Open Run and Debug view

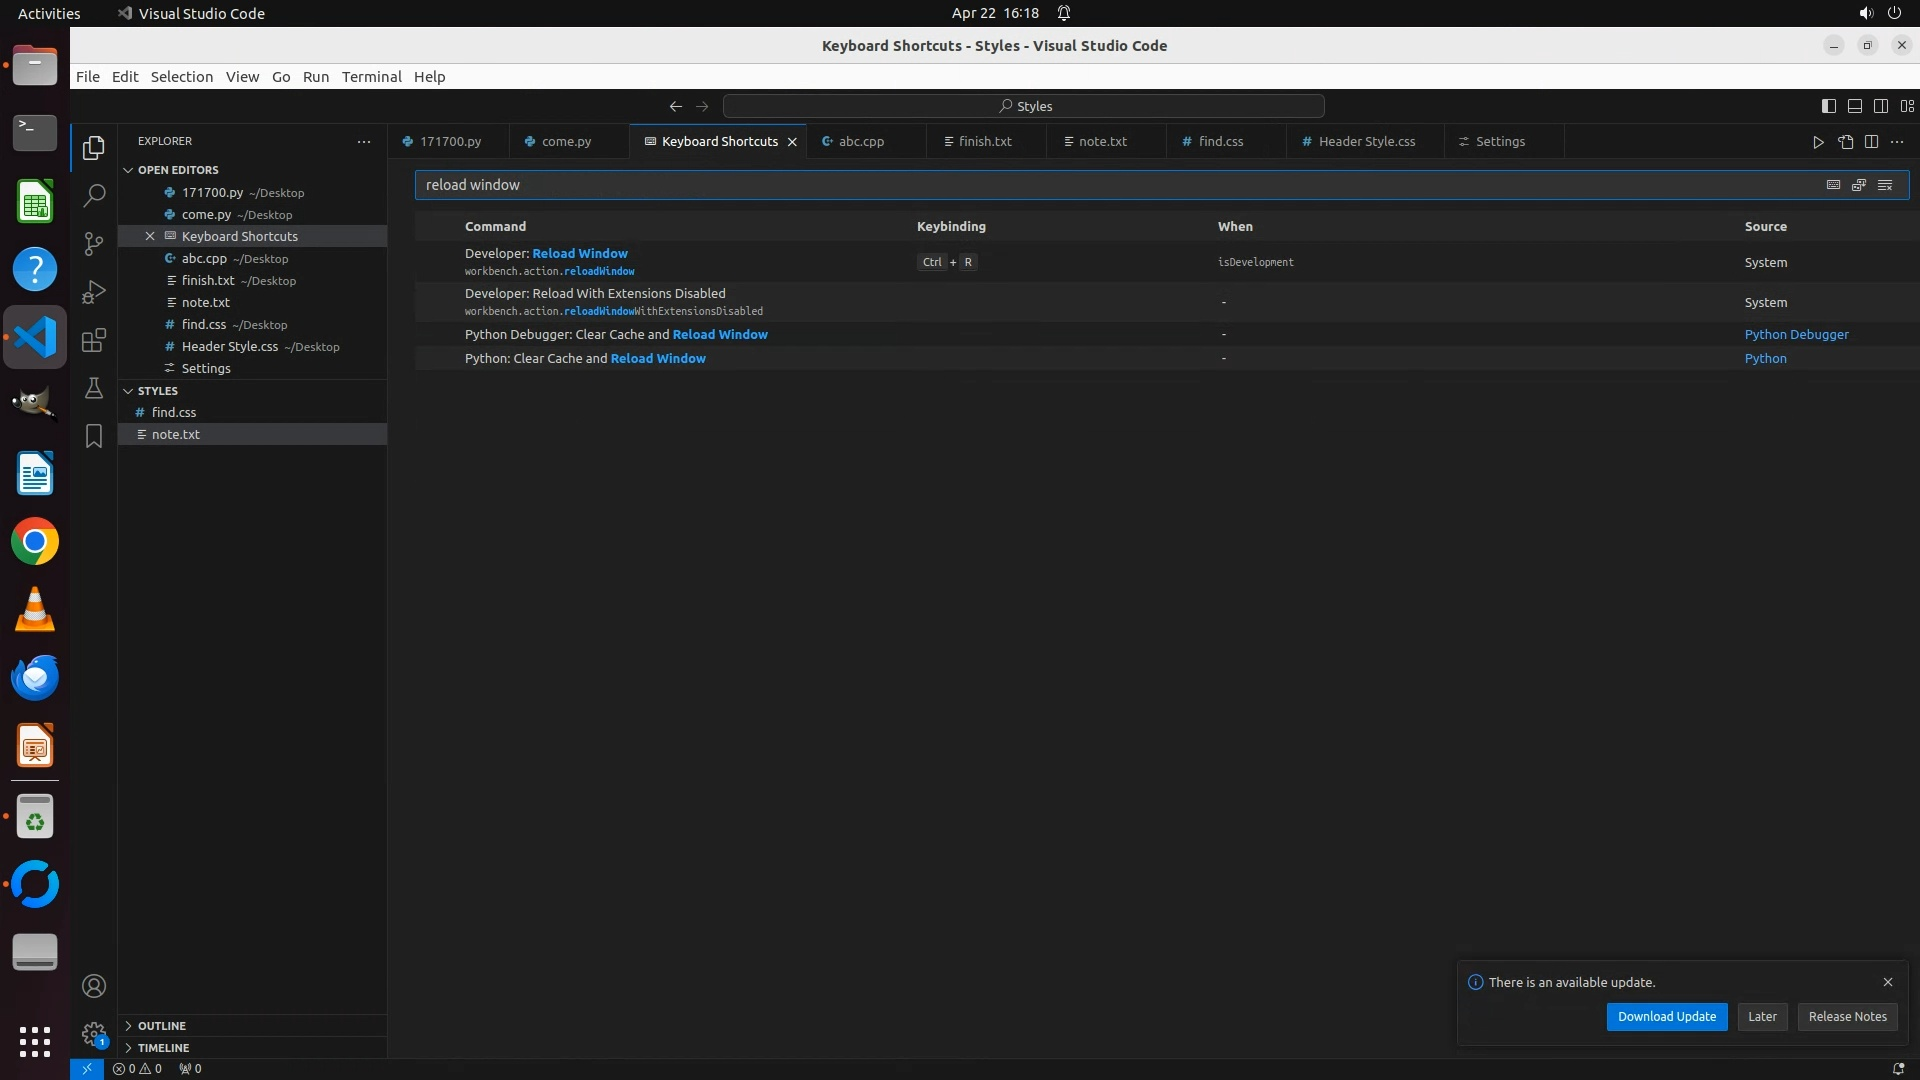click(94, 292)
